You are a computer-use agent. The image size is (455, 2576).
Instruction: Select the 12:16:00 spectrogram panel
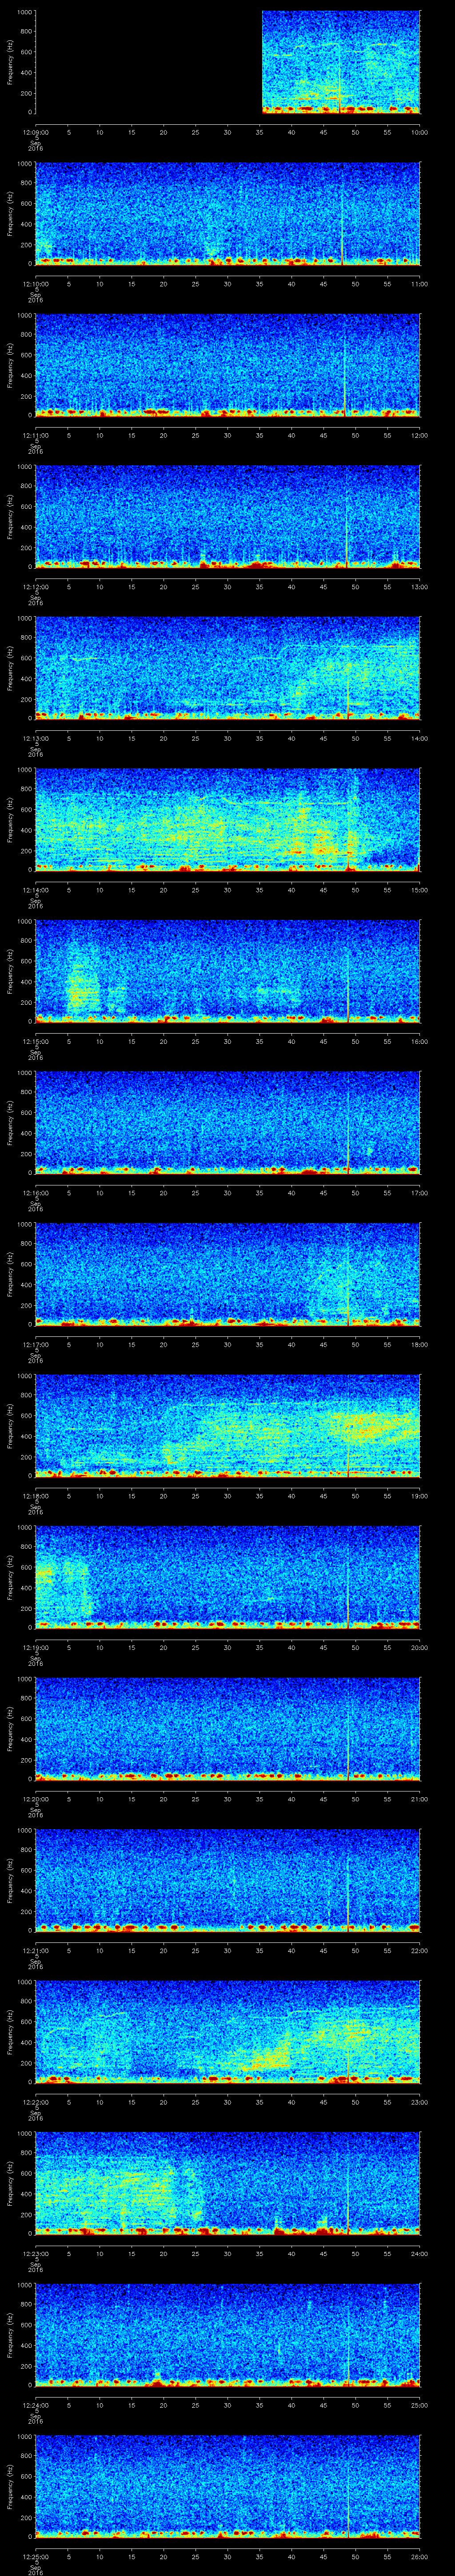227,1121
